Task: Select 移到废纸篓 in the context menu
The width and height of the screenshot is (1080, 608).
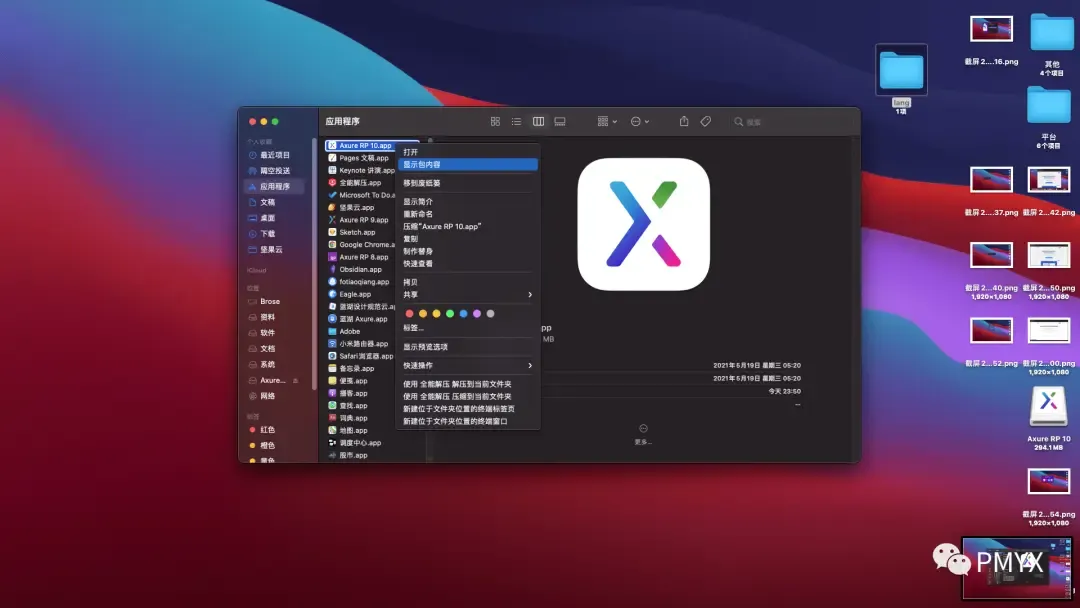Action: [x=430, y=184]
